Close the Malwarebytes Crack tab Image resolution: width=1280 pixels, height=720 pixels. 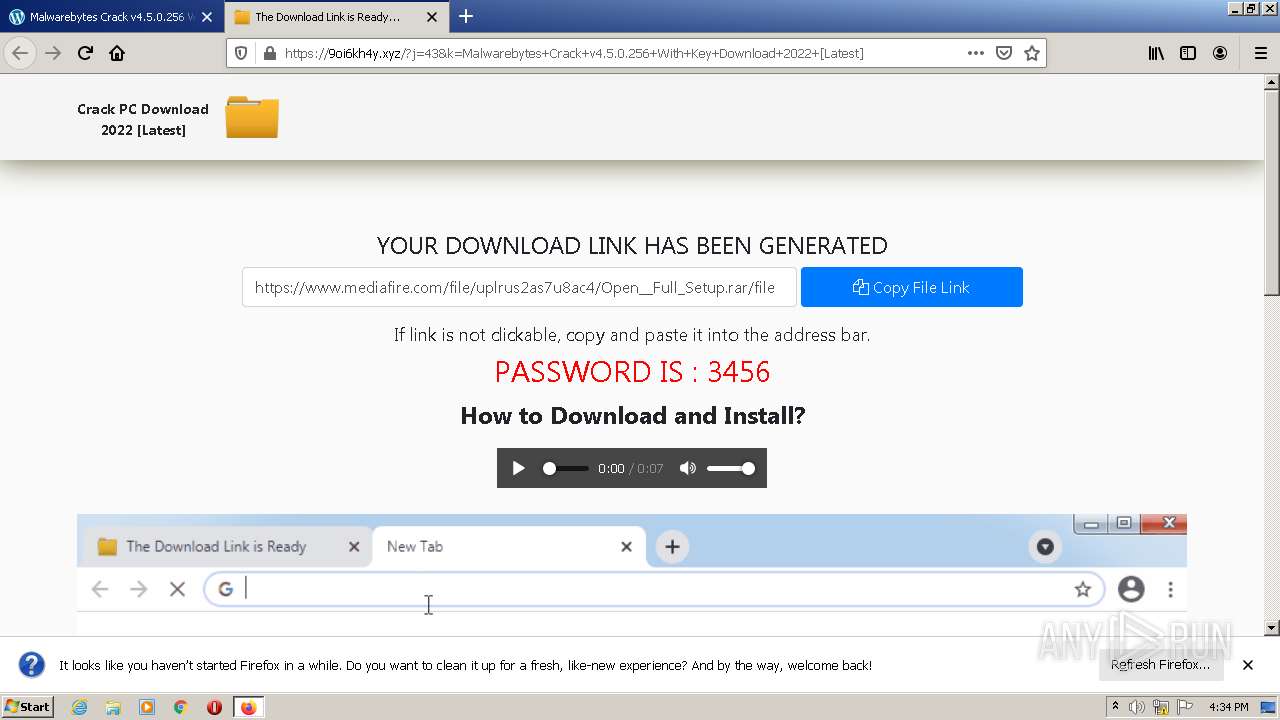(x=207, y=17)
